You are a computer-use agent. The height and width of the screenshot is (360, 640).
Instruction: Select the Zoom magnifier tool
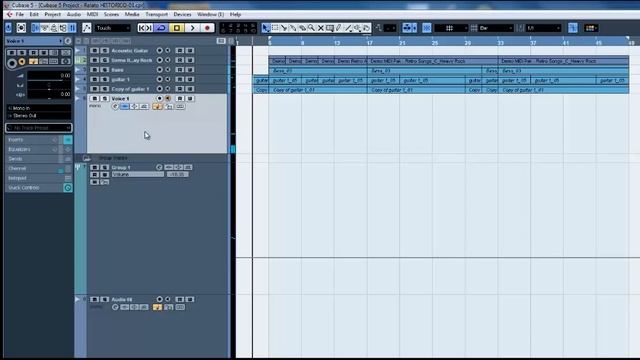click(311, 28)
